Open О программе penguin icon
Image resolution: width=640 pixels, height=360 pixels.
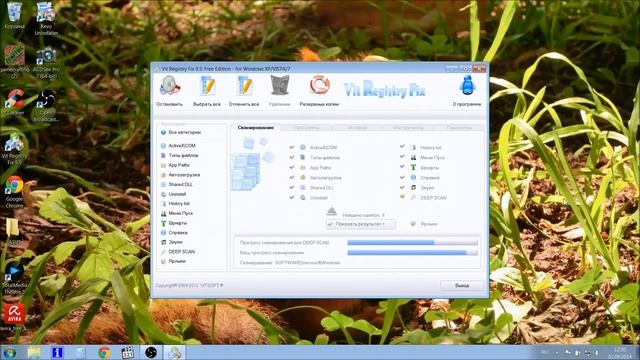467,85
